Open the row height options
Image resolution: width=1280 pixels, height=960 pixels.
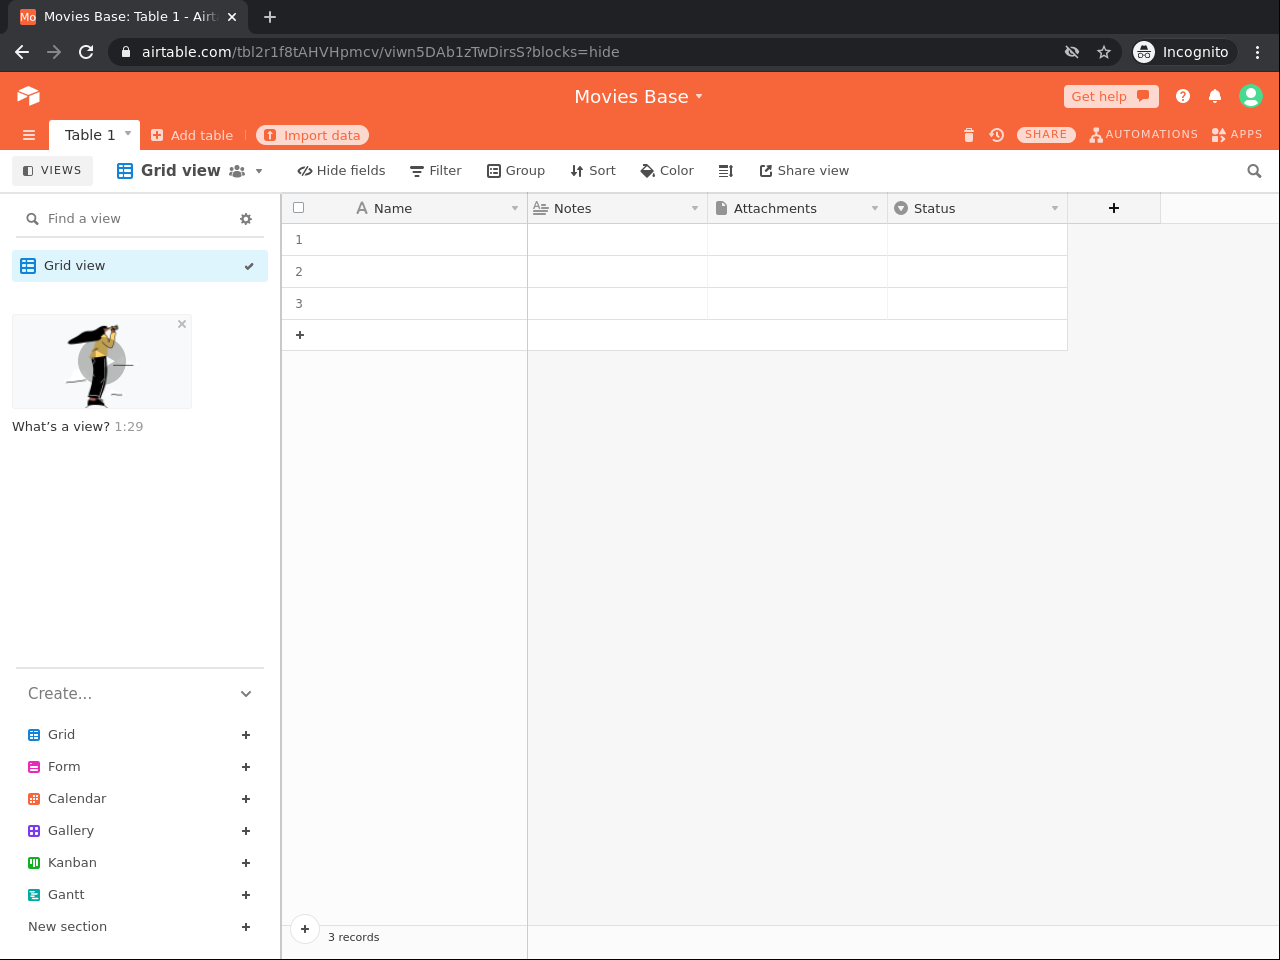[x=726, y=171]
